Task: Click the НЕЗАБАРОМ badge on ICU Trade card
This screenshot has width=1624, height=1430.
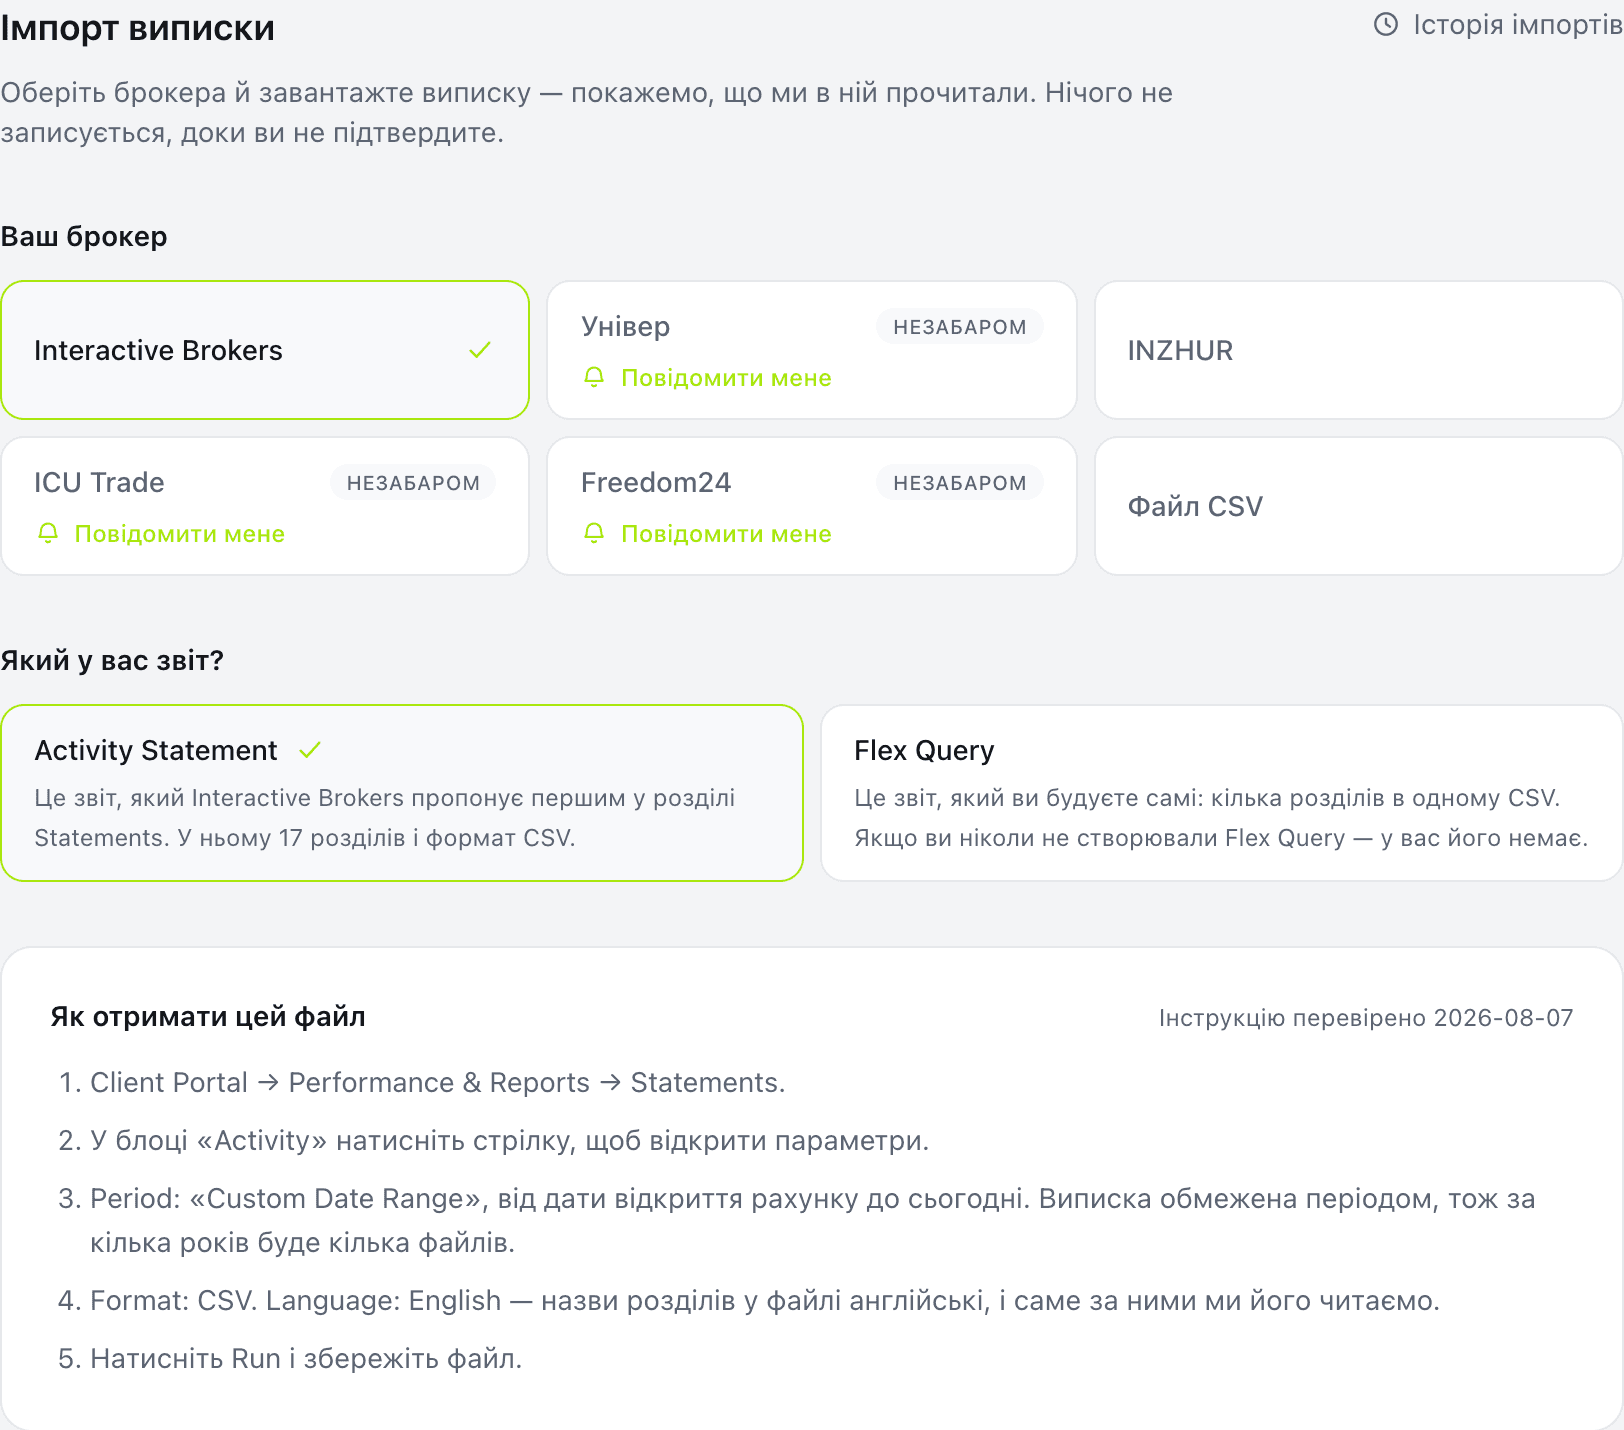Action: pos(413,483)
